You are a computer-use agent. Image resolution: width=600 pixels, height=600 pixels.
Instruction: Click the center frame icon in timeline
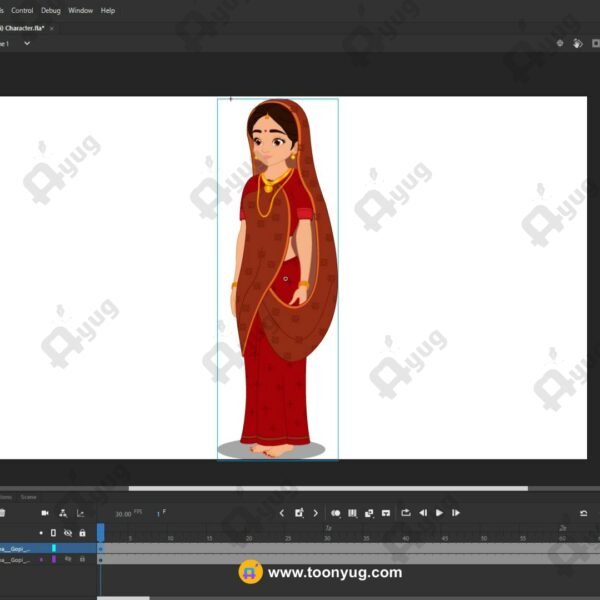(x=386, y=513)
